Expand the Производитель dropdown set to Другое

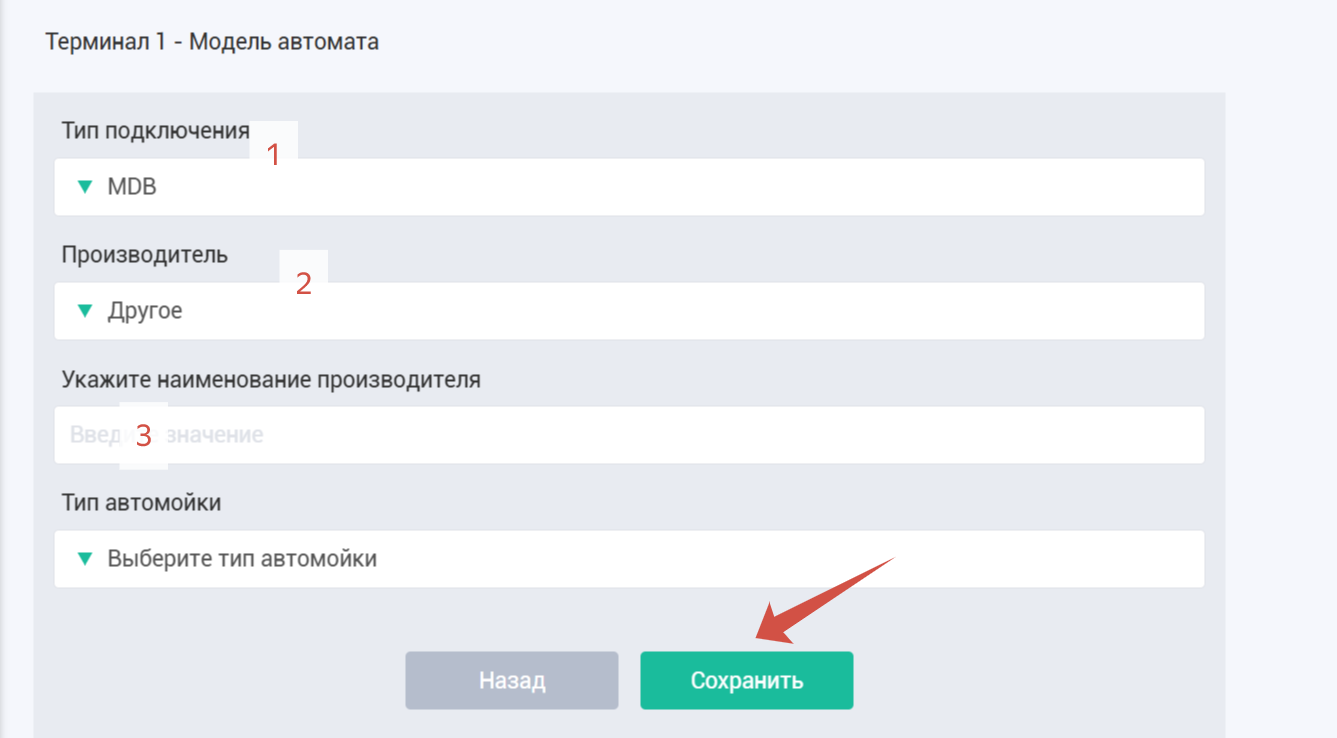[x=629, y=311]
